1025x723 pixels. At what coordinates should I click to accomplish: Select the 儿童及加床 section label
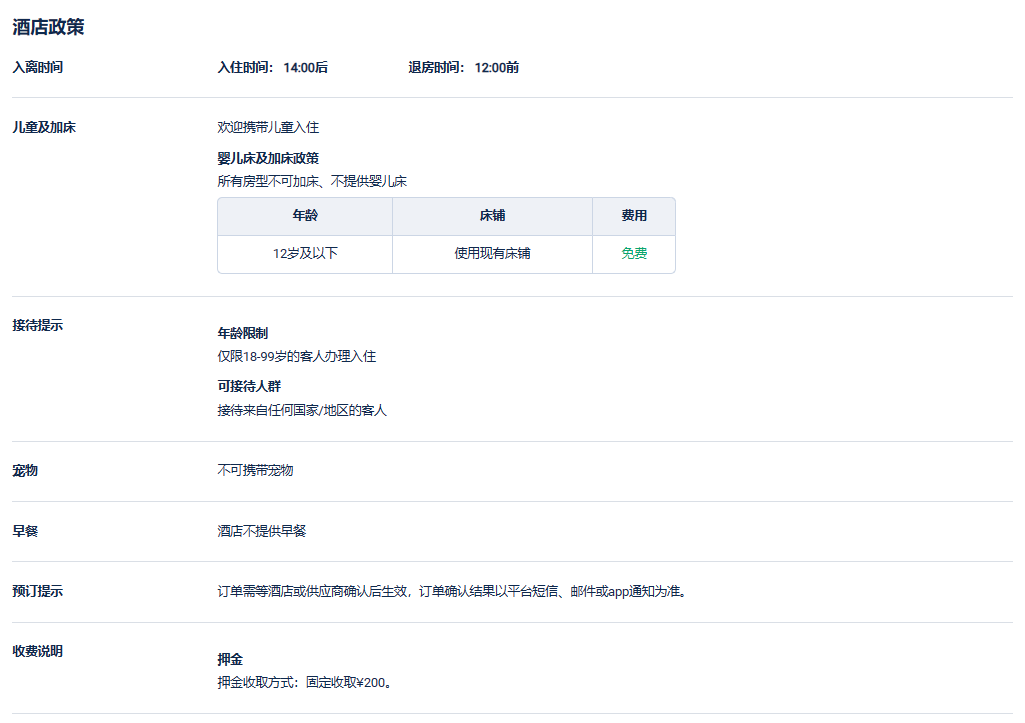pyautogui.click(x=44, y=128)
